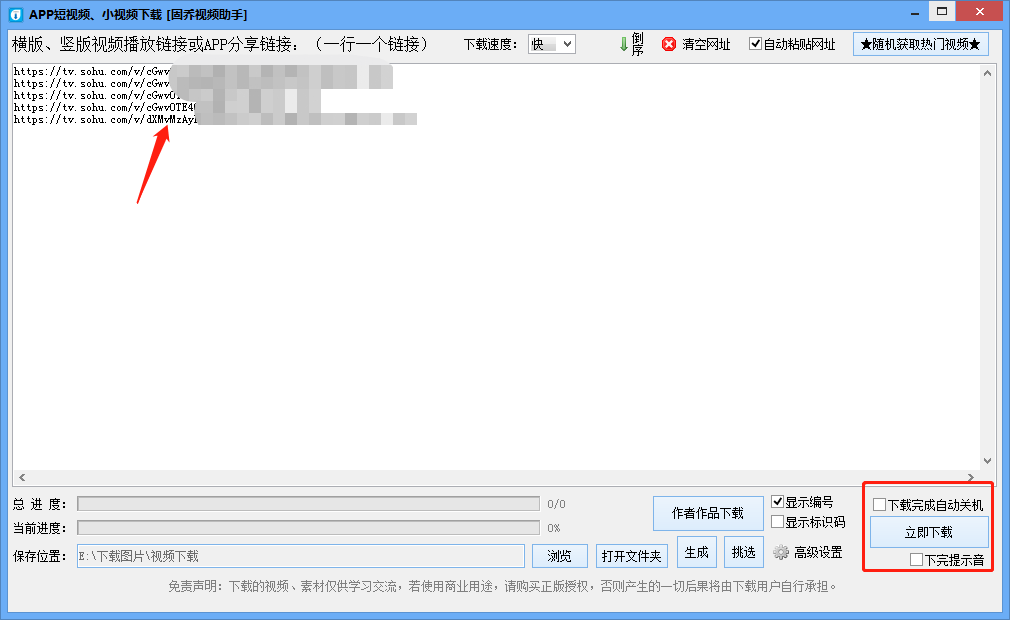
Task: Click the app icon in title bar
Action: click(x=15, y=14)
